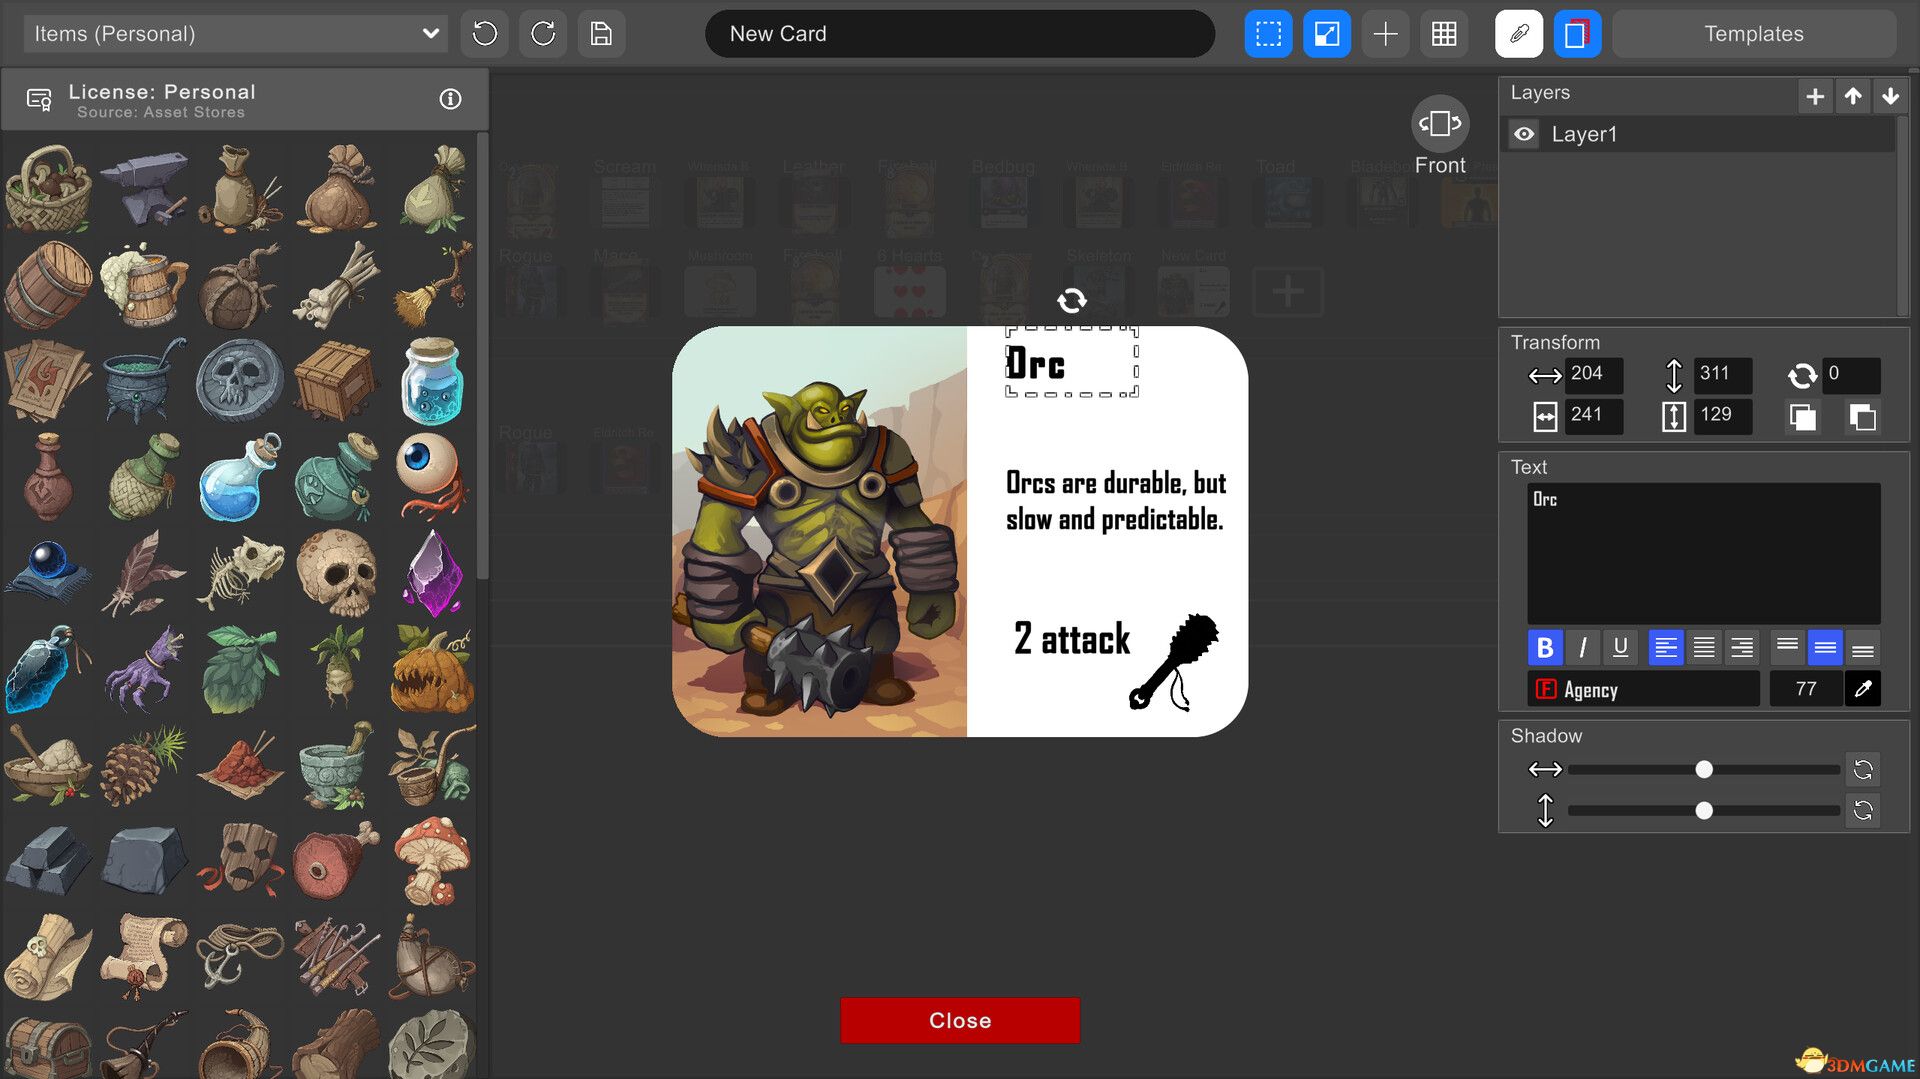Click the Front card flip control
Image resolution: width=1920 pixels, height=1079 pixels.
[x=1440, y=124]
